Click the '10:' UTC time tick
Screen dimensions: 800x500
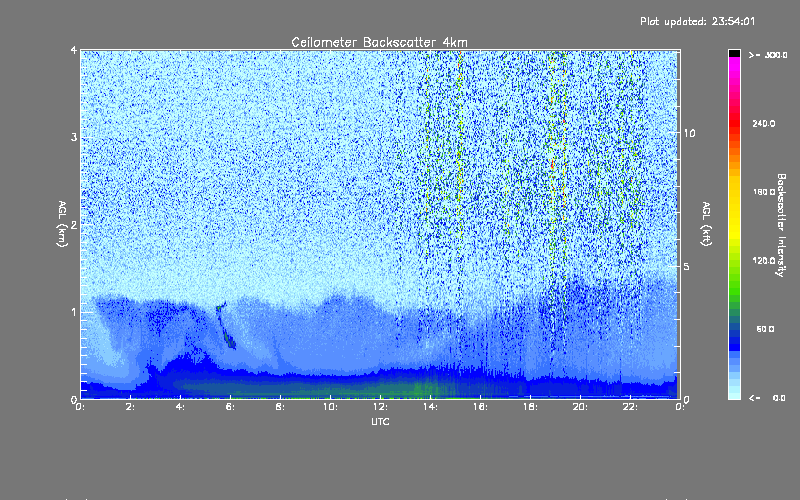(330, 407)
